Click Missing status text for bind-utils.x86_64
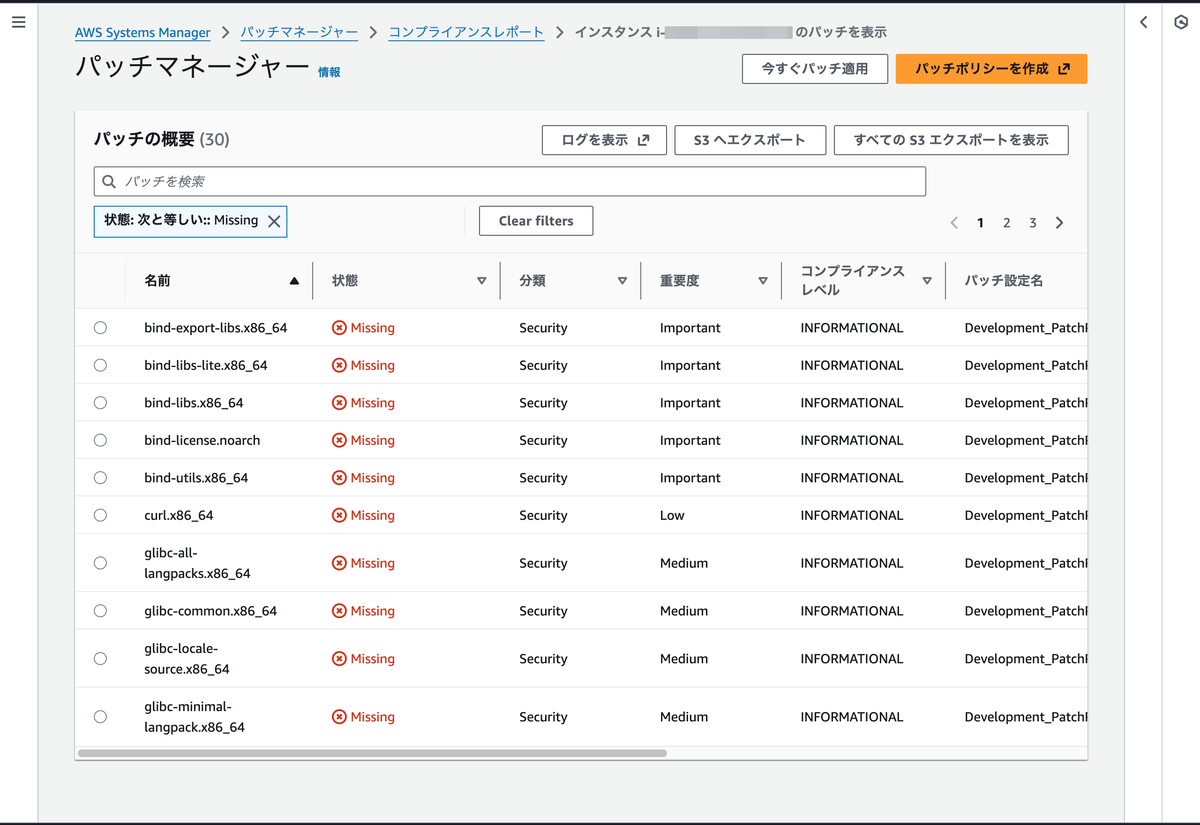The width and height of the screenshot is (1200, 825). [x=373, y=478]
